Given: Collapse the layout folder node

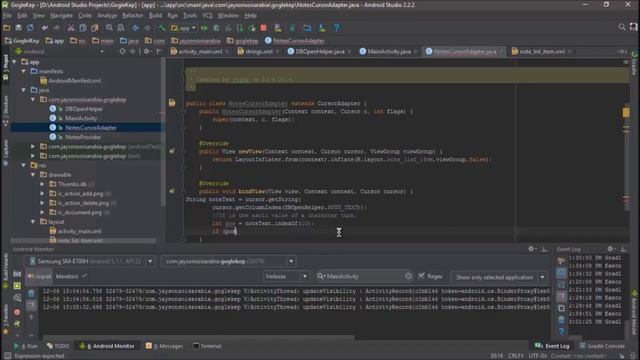Looking at the screenshot, I should 33,222.
